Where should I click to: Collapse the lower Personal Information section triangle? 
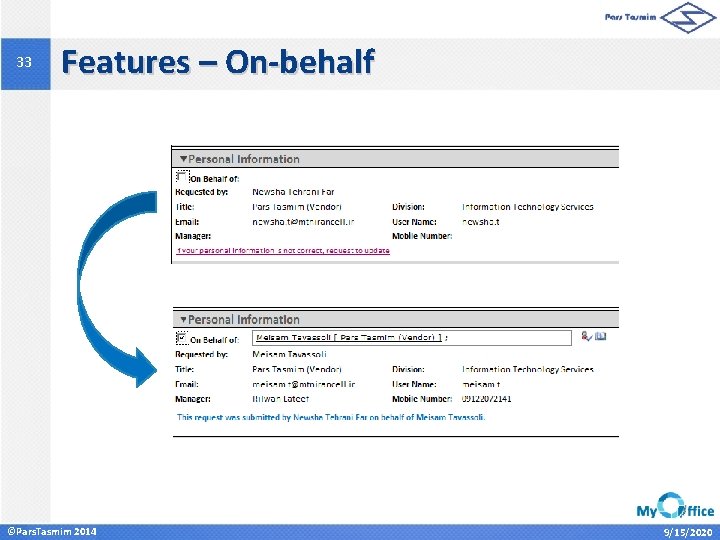click(x=184, y=319)
